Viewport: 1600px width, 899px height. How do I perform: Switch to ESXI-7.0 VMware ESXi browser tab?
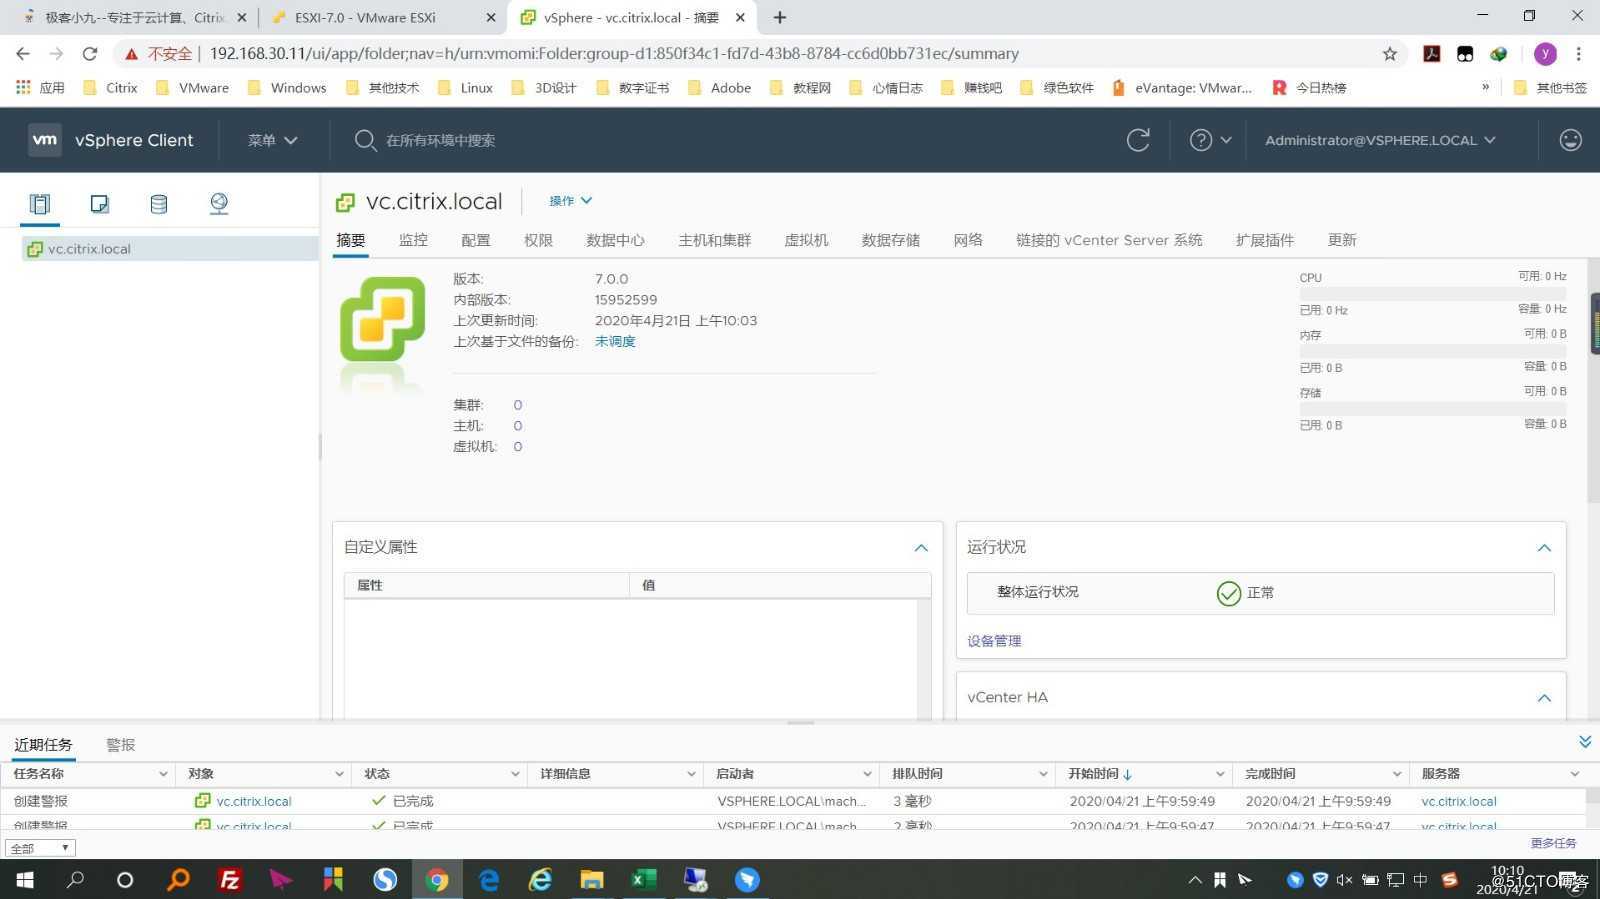381,17
